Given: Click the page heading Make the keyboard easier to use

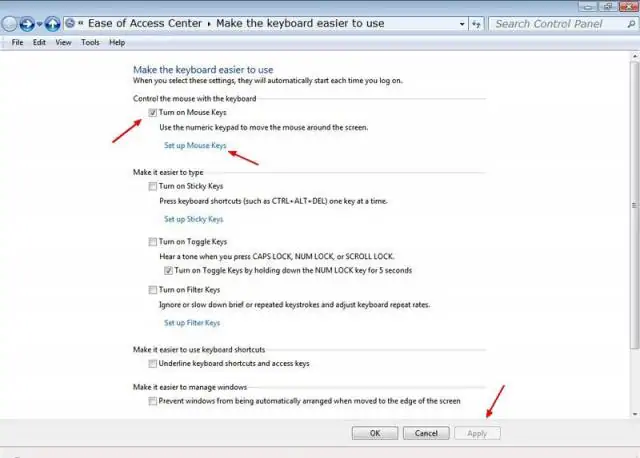Looking at the screenshot, I should click(203, 70).
